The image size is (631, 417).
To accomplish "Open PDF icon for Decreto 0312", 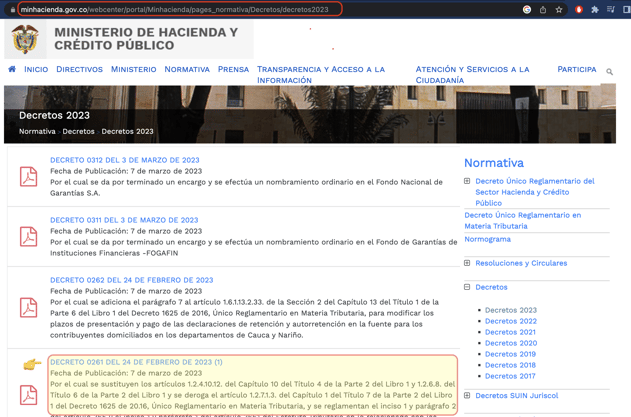I will [x=29, y=176].
